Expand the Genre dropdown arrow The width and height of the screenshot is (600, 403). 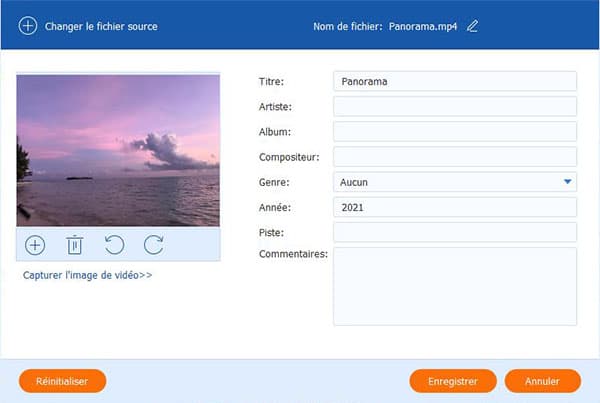coord(567,182)
